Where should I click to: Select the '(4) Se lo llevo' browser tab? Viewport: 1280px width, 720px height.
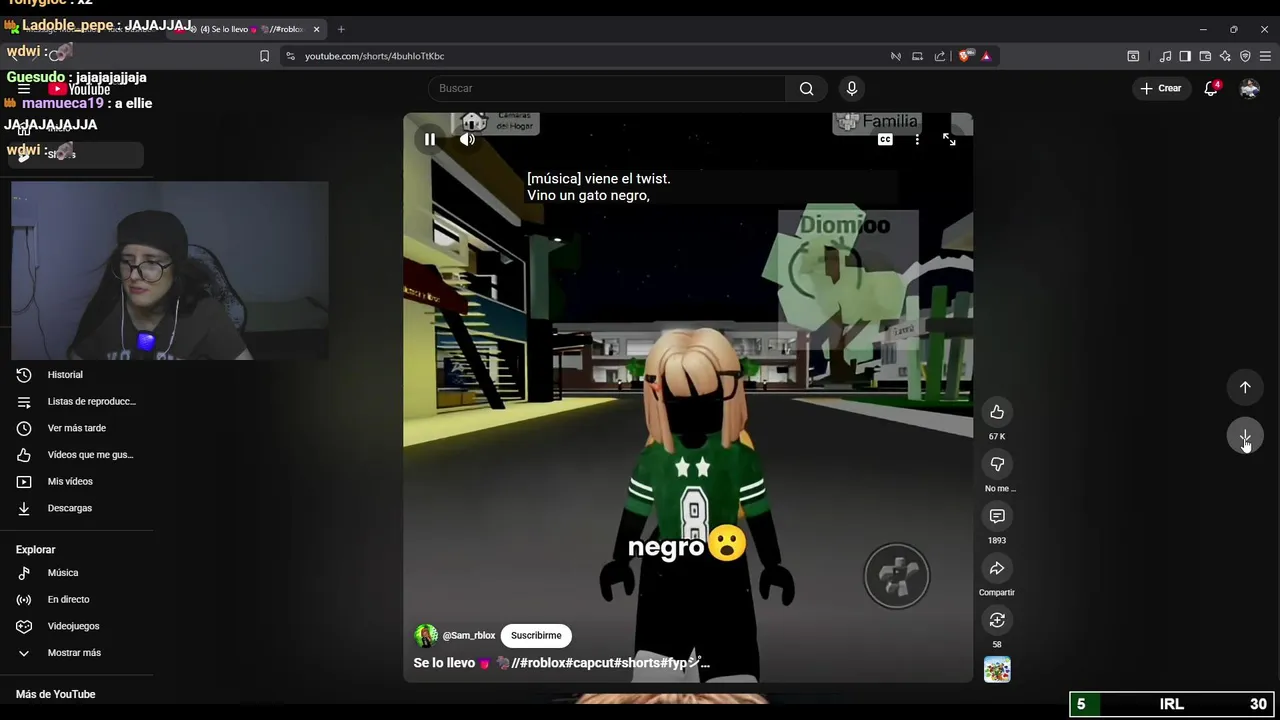click(x=249, y=29)
